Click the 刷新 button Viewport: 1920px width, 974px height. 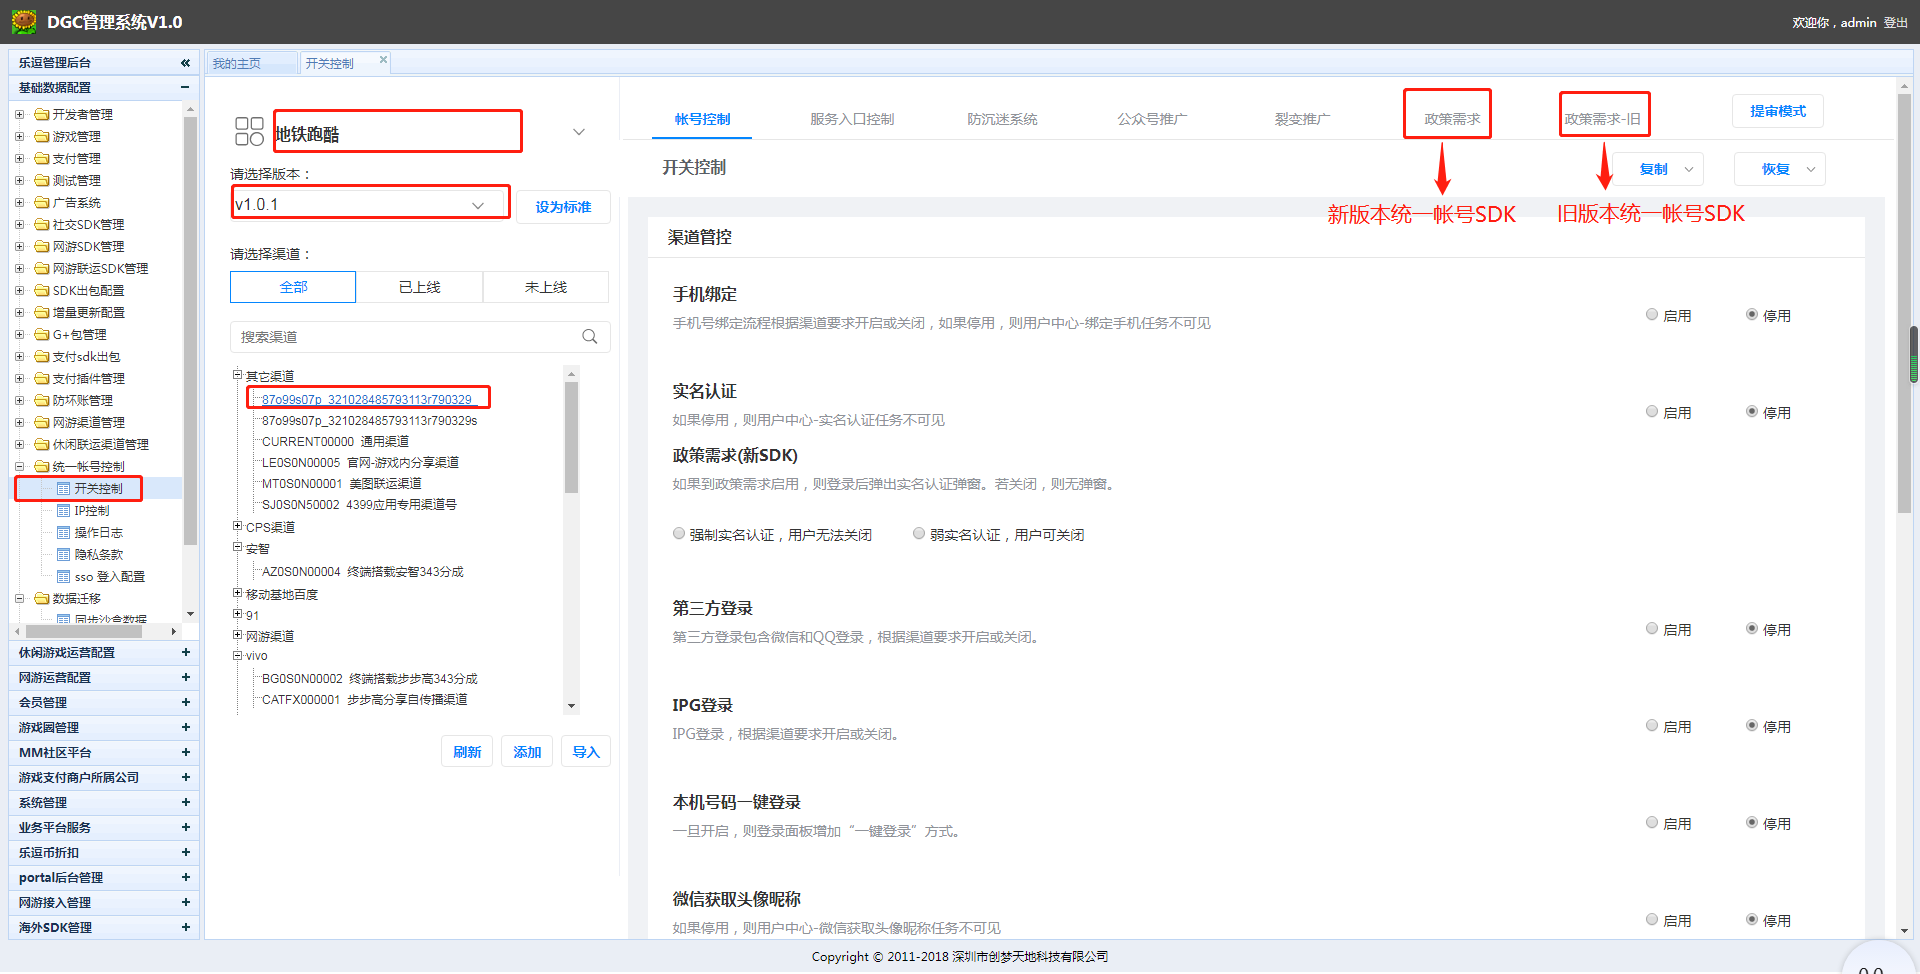pos(467,751)
